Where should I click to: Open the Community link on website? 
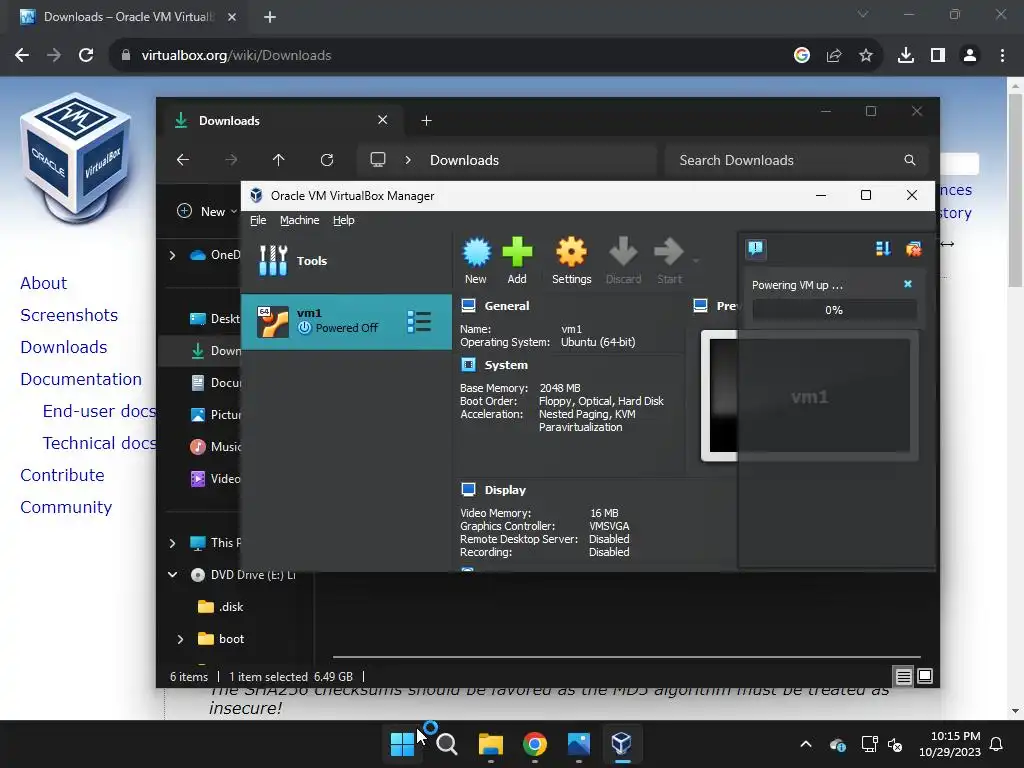(66, 507)
